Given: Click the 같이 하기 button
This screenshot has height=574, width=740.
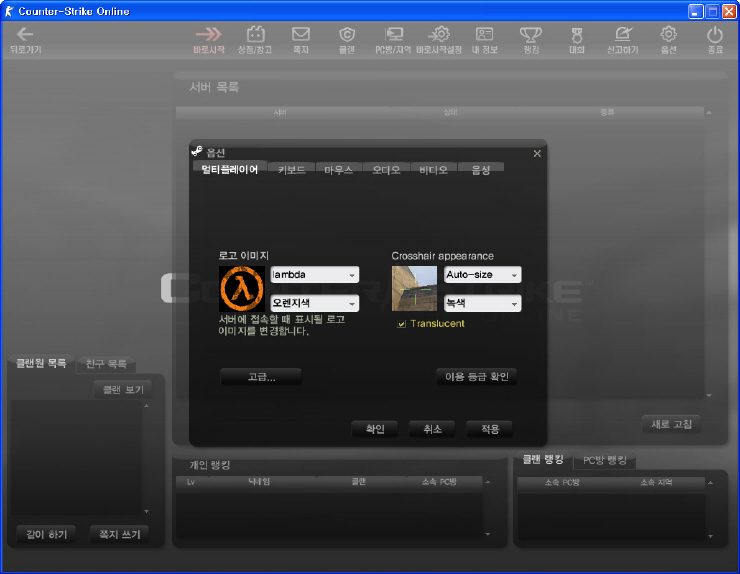Looking at the screenshot, I should 46,534.
